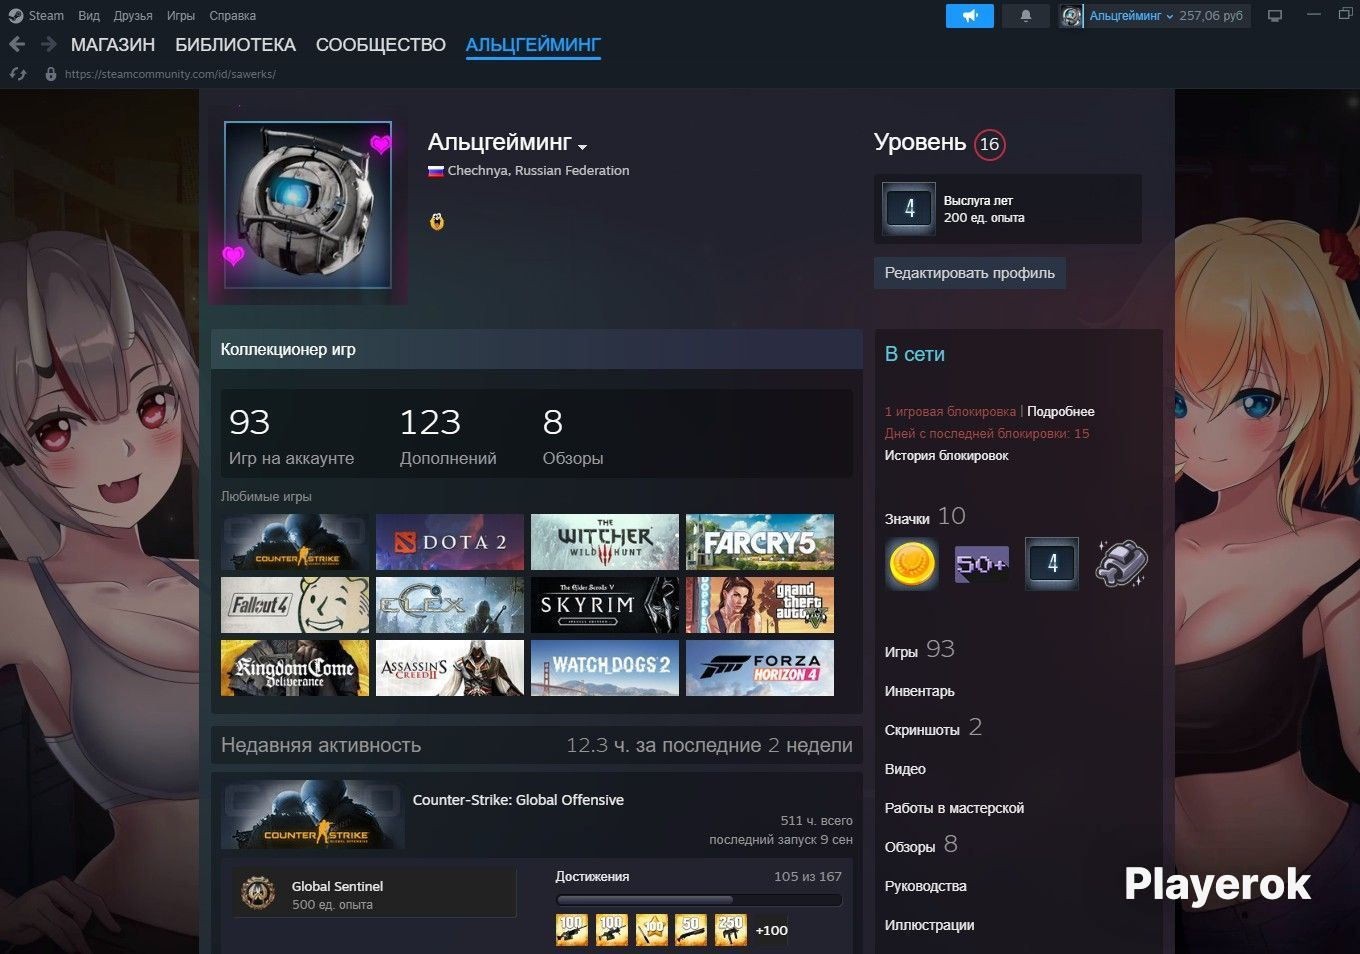Open the История блокировок link
The height and width of the screenshot is (954, 1360).
point(946,455)
